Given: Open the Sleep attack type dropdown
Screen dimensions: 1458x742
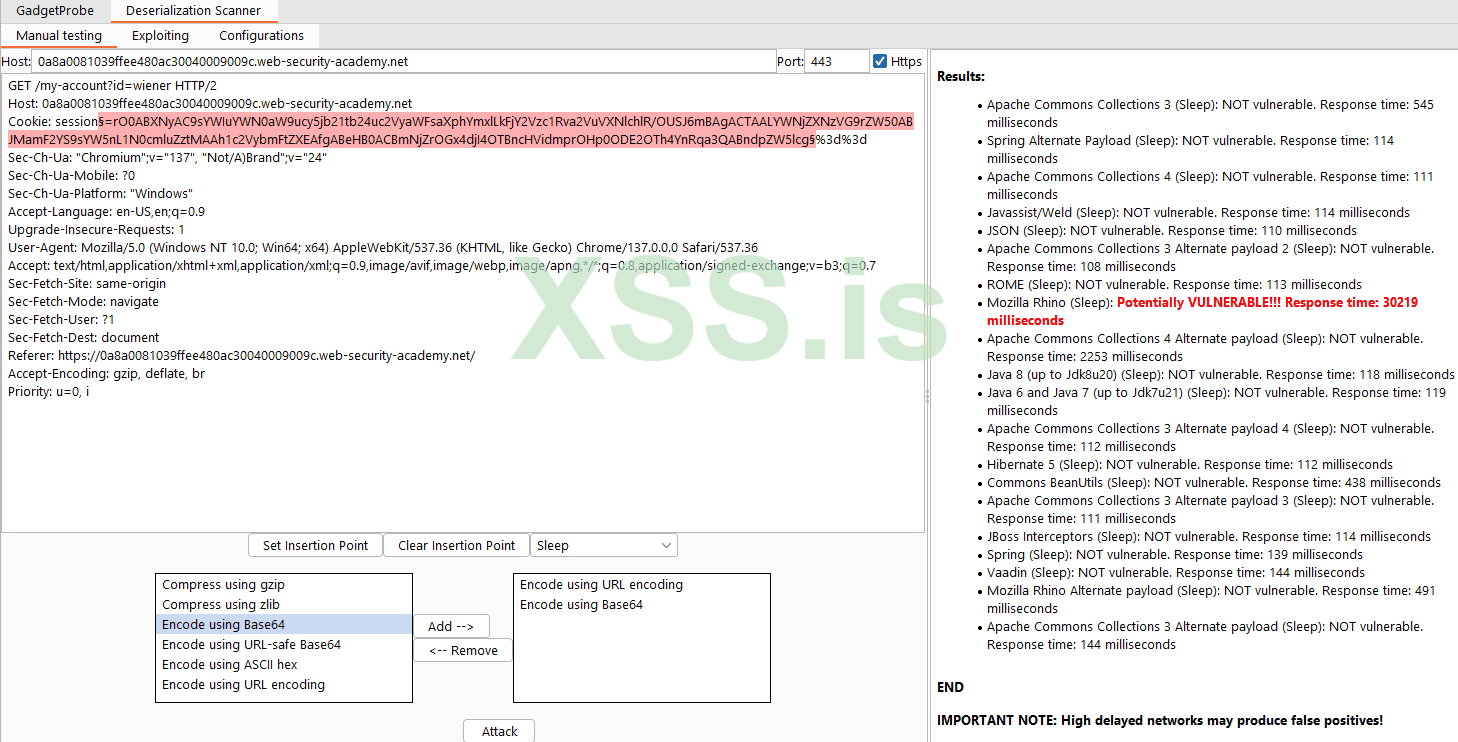Looking at the screenshot, I should coord(603,545).
